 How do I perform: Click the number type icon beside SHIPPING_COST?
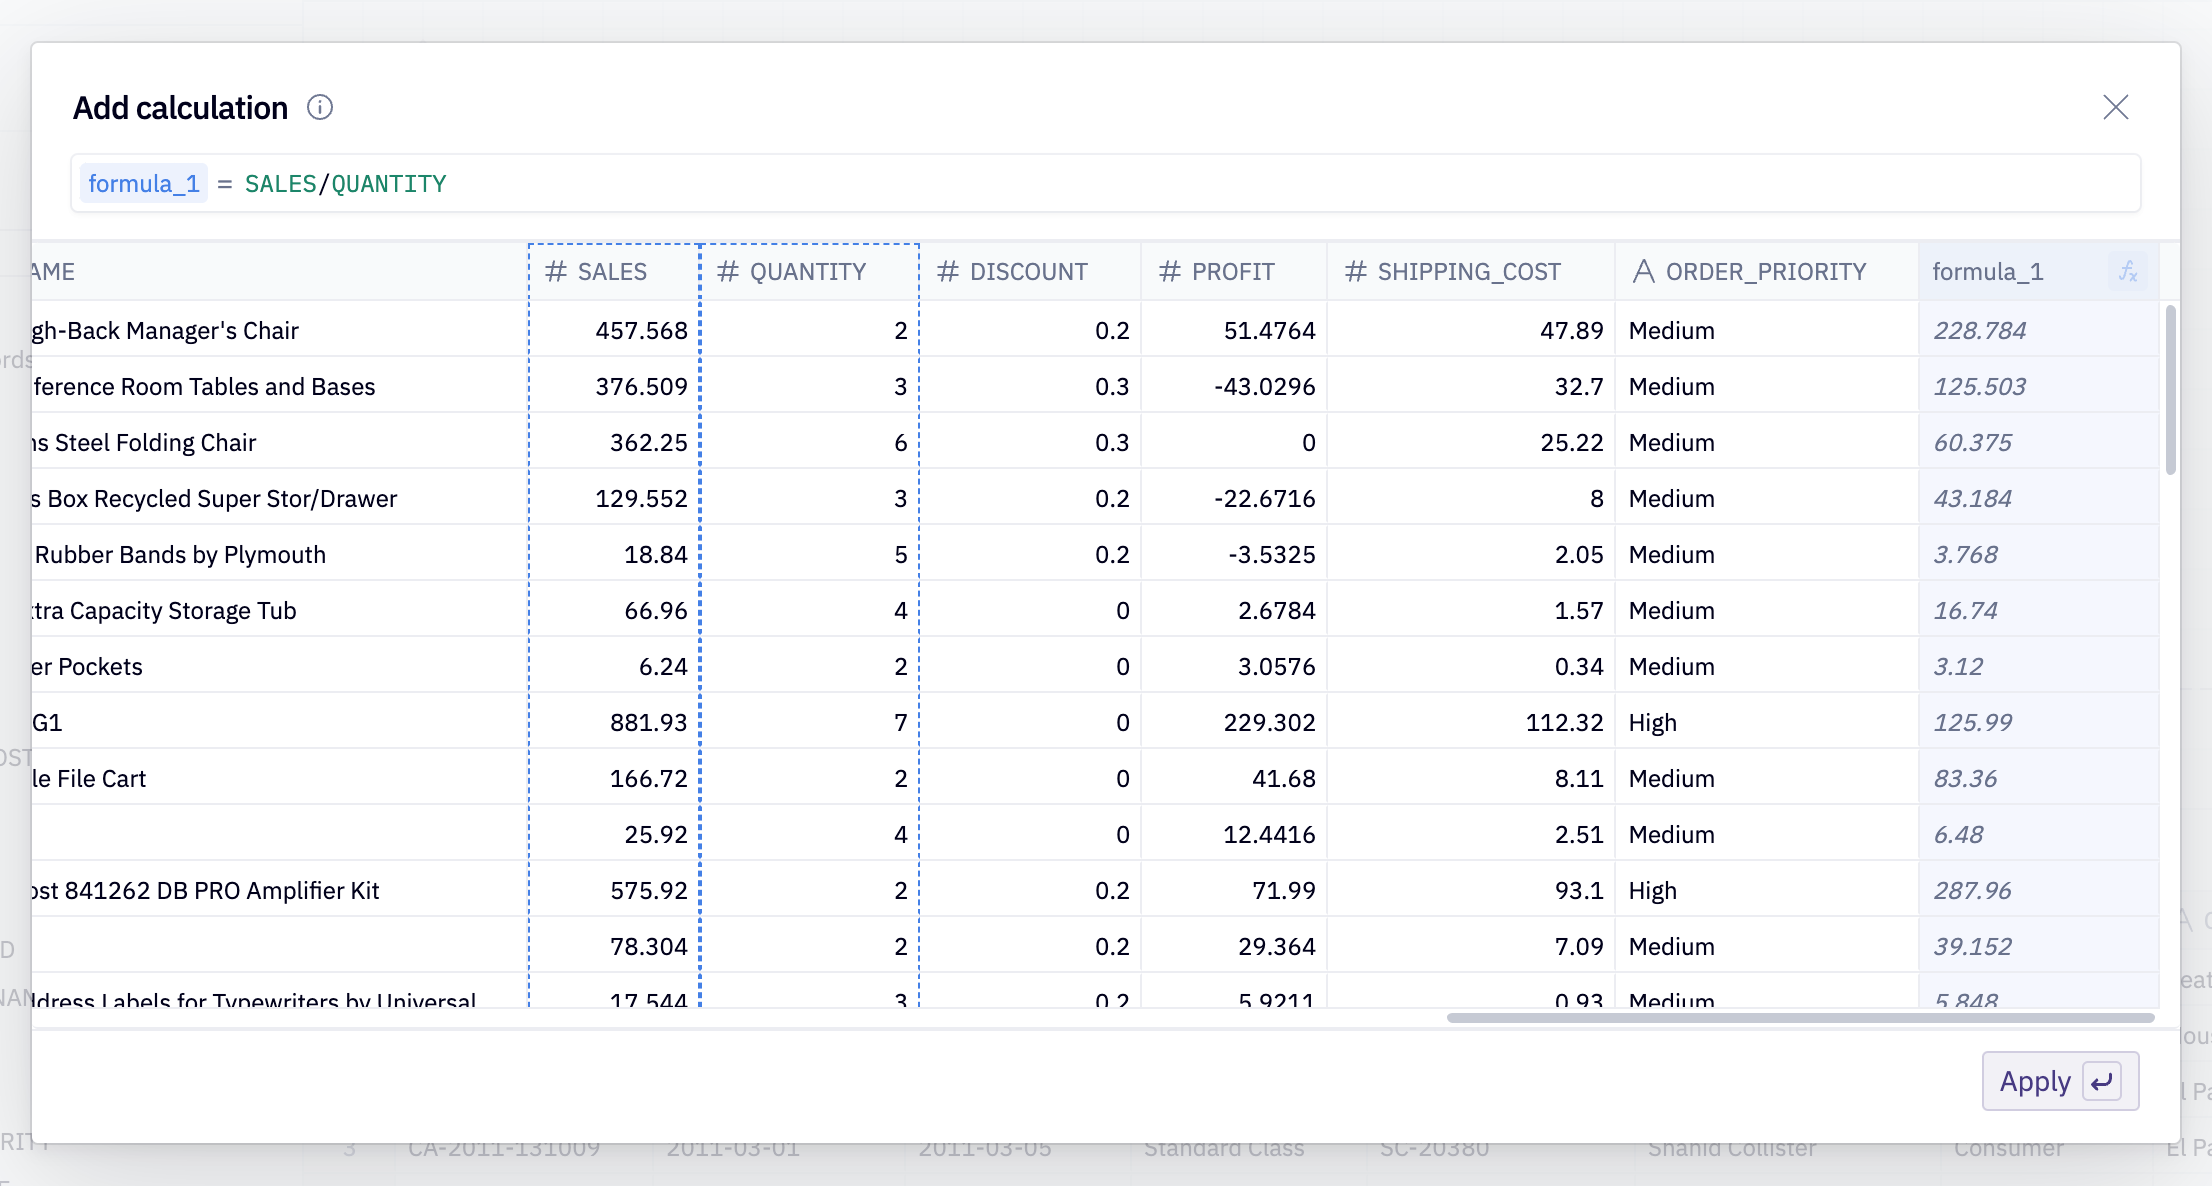1356,271
